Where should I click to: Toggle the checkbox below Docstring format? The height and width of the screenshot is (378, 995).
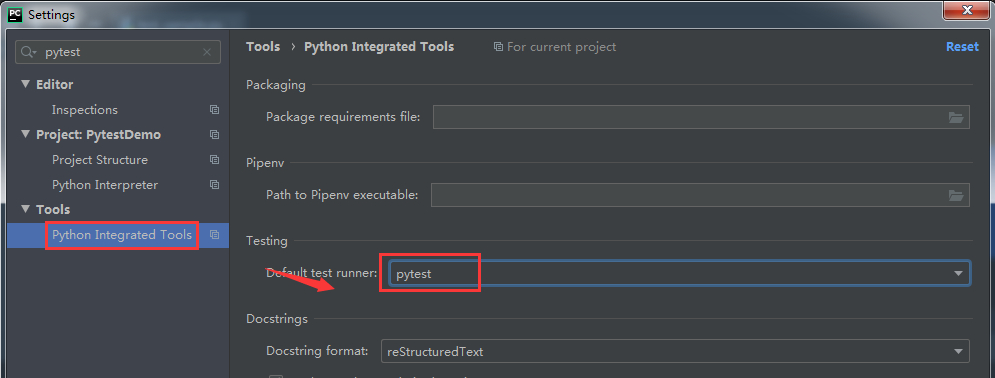point(275,375)
